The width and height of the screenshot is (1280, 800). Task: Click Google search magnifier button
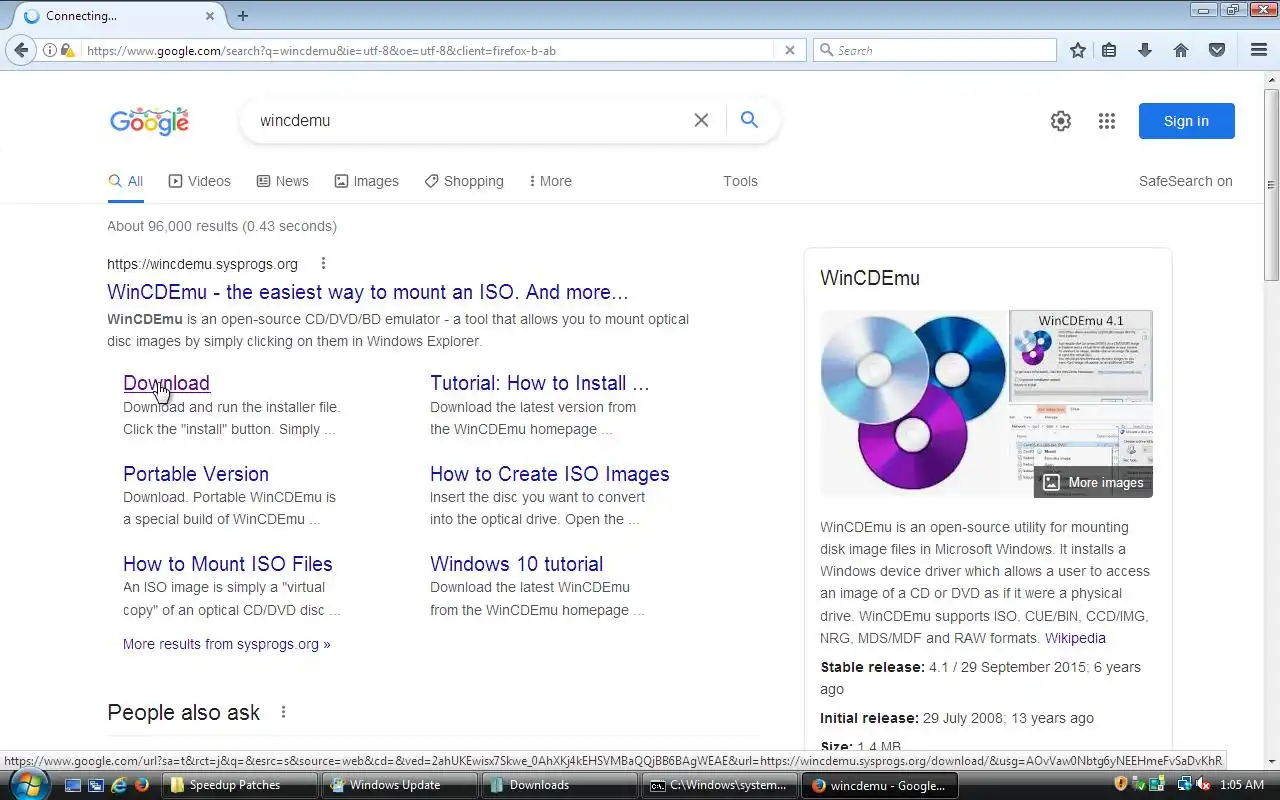coord(749,120)
